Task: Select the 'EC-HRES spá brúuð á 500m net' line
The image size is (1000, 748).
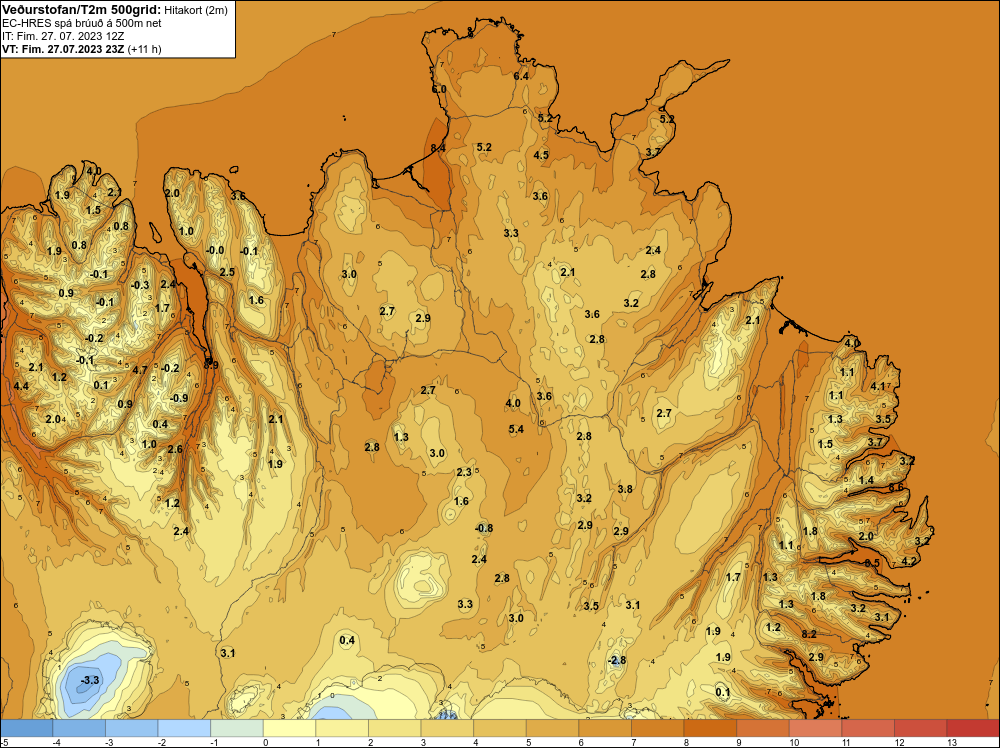Action: [82, 23]
